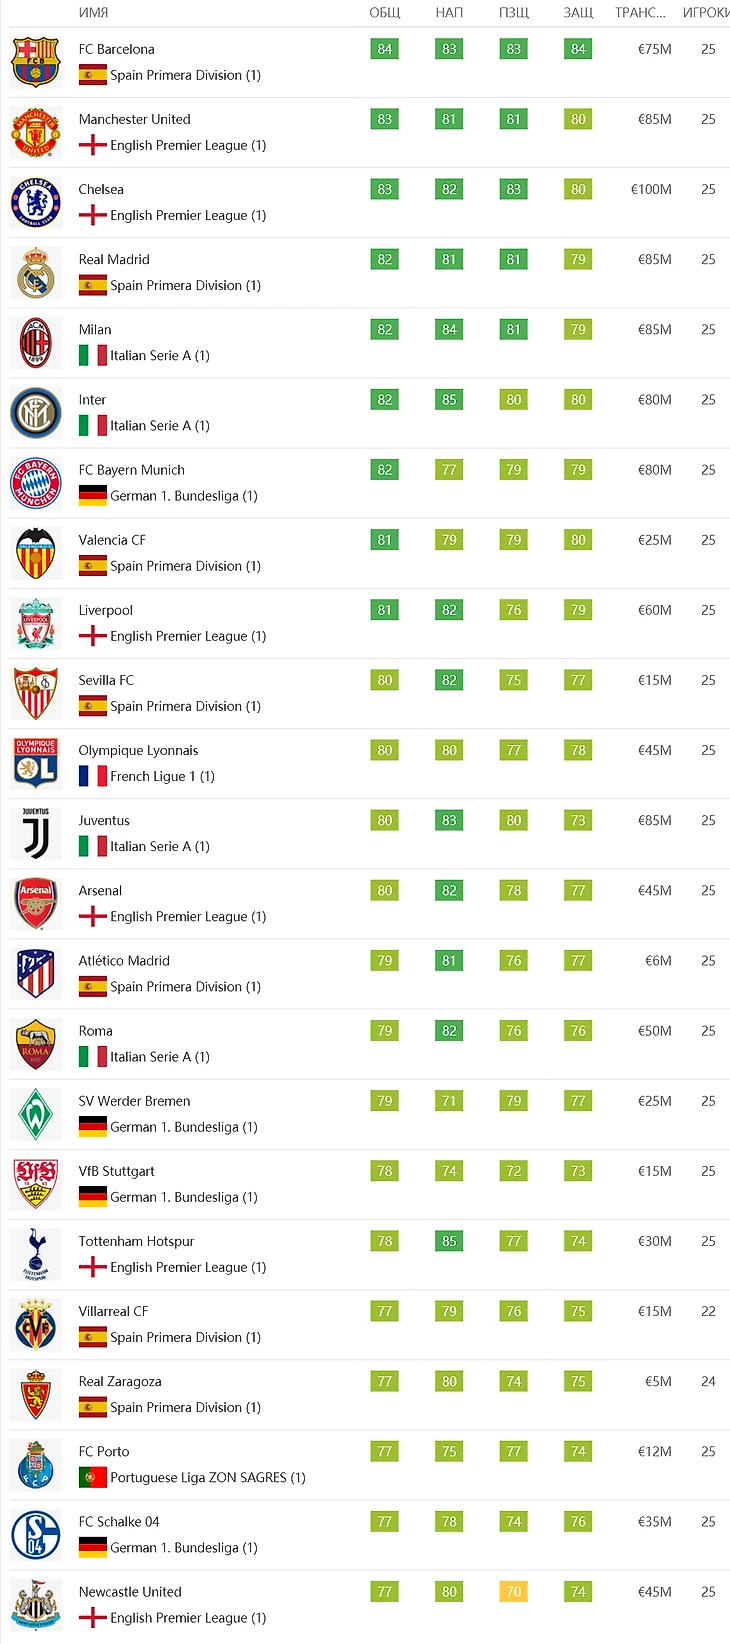Screen dimensions: 730x1644
Task: Click the French flag next to Ligue 1
Action: (93, 776)
